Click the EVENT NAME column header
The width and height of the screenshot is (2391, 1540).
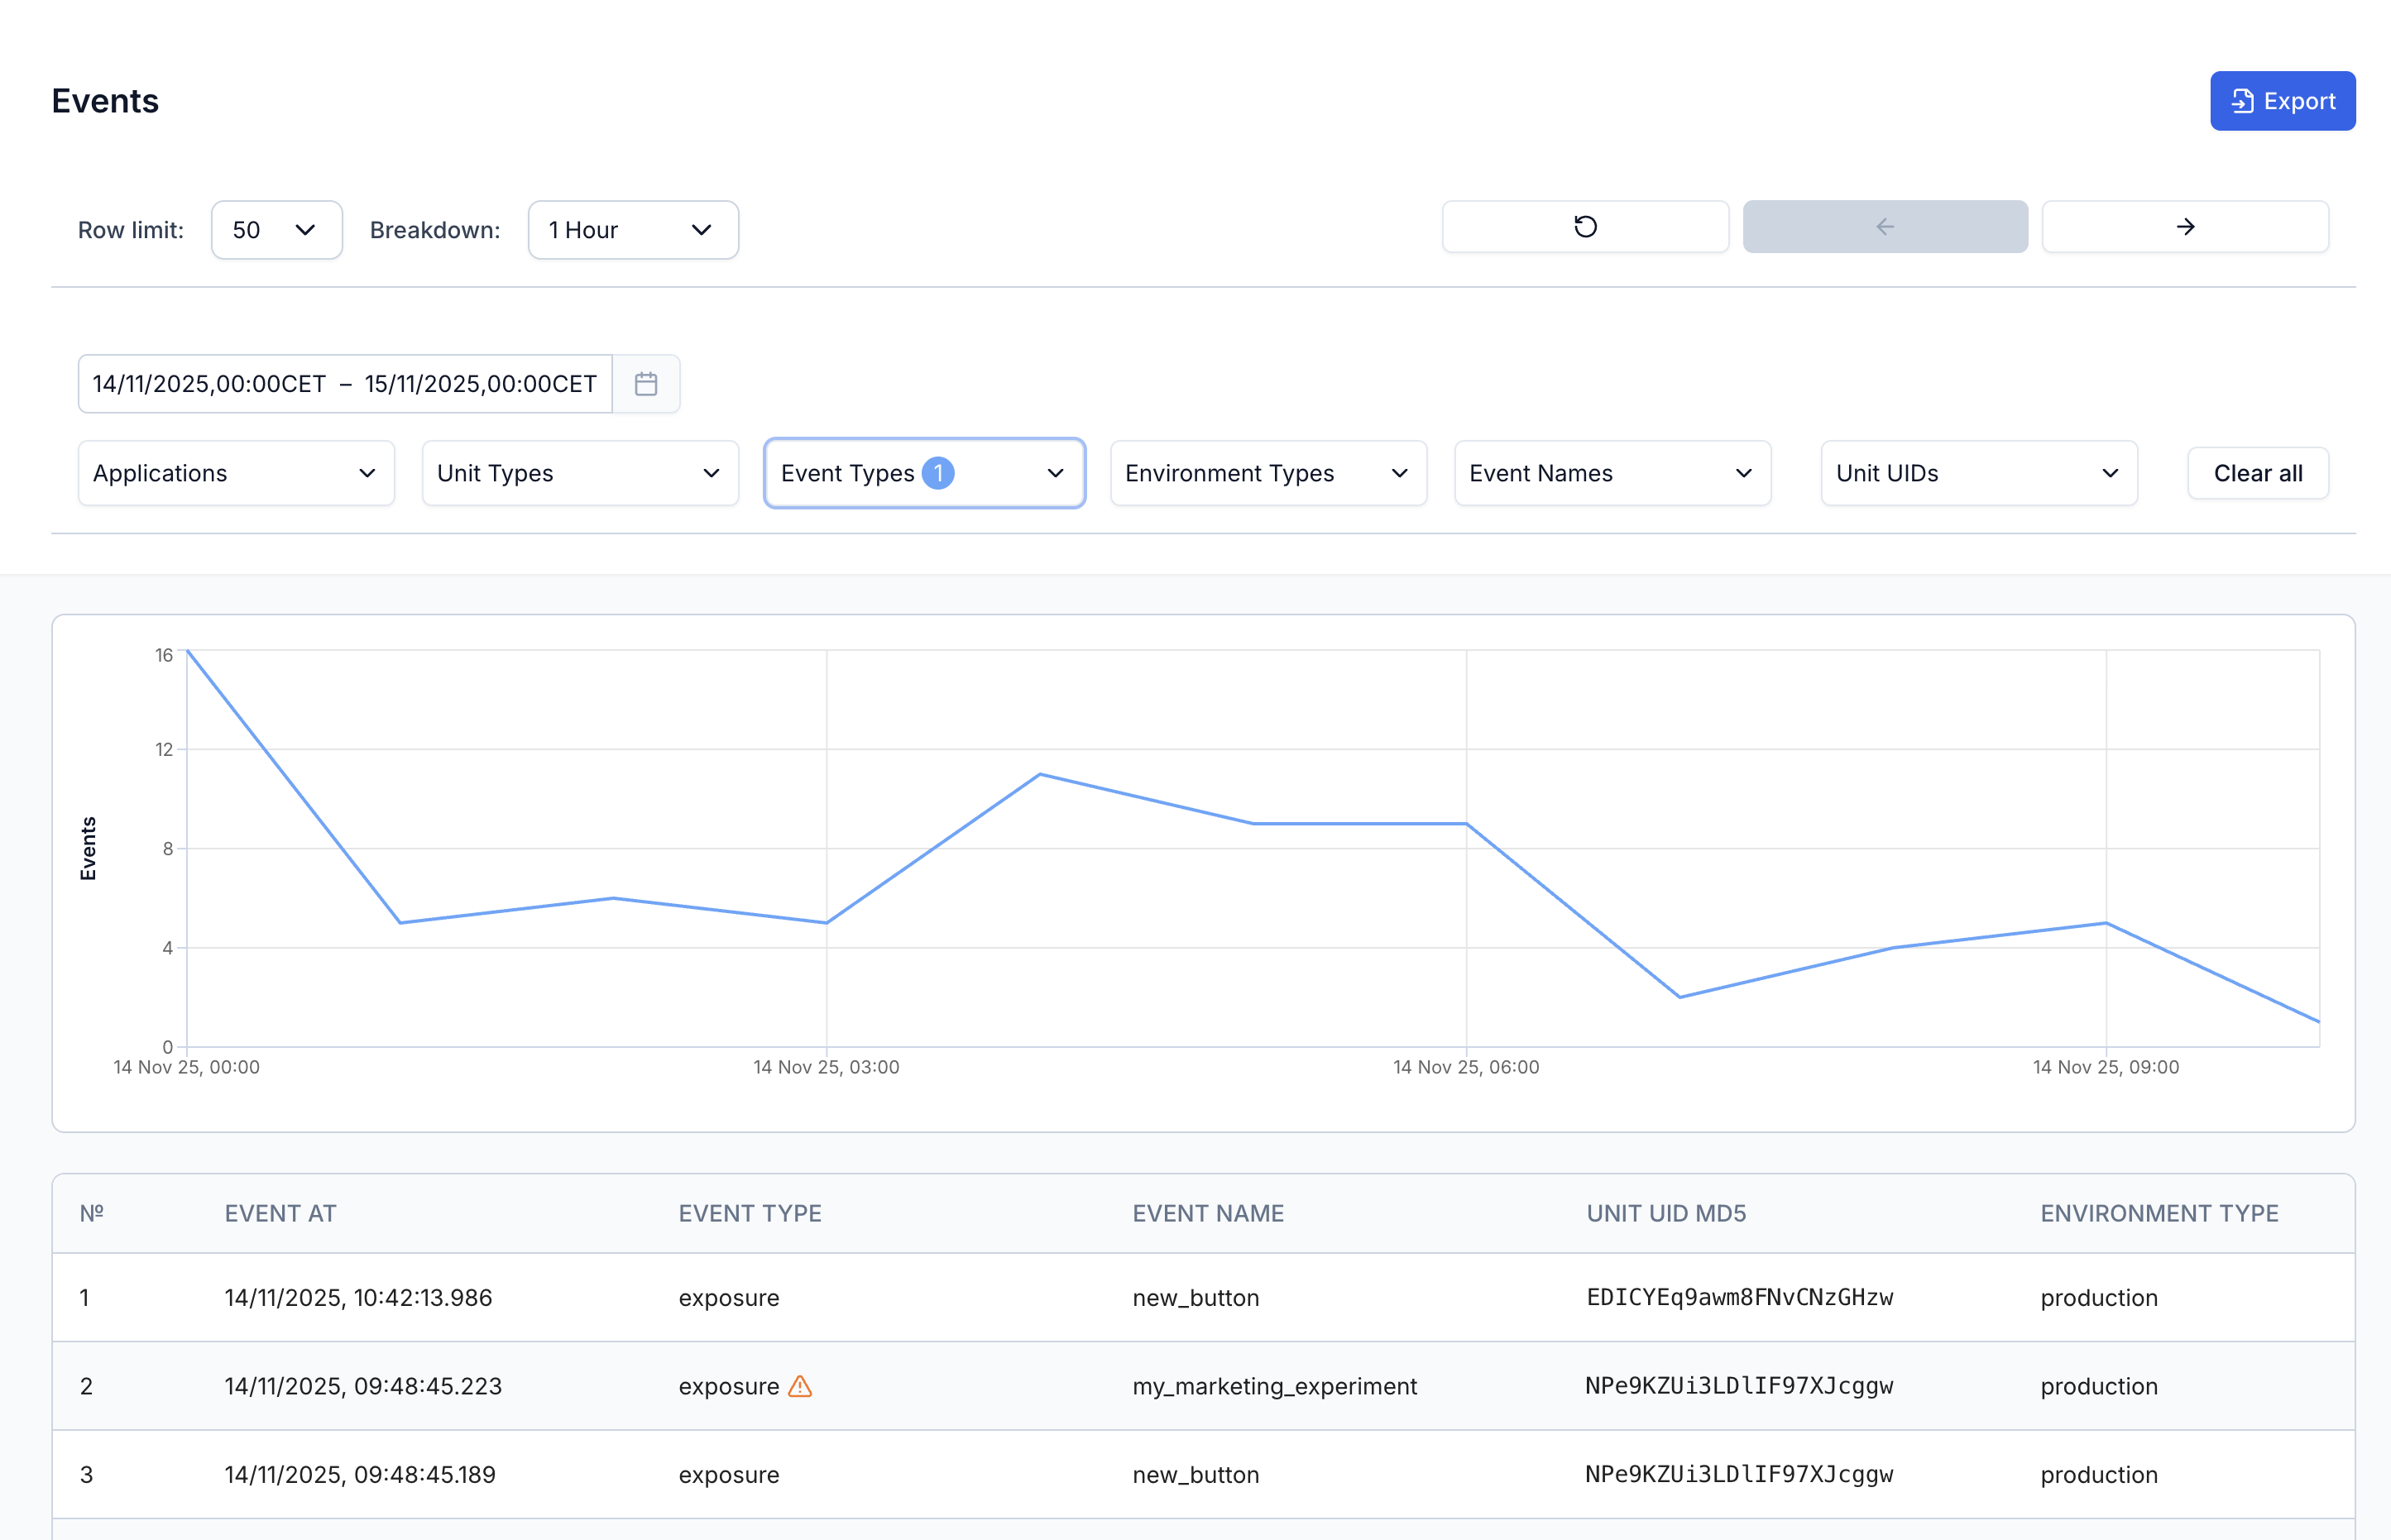[x=1208, y=1213]
